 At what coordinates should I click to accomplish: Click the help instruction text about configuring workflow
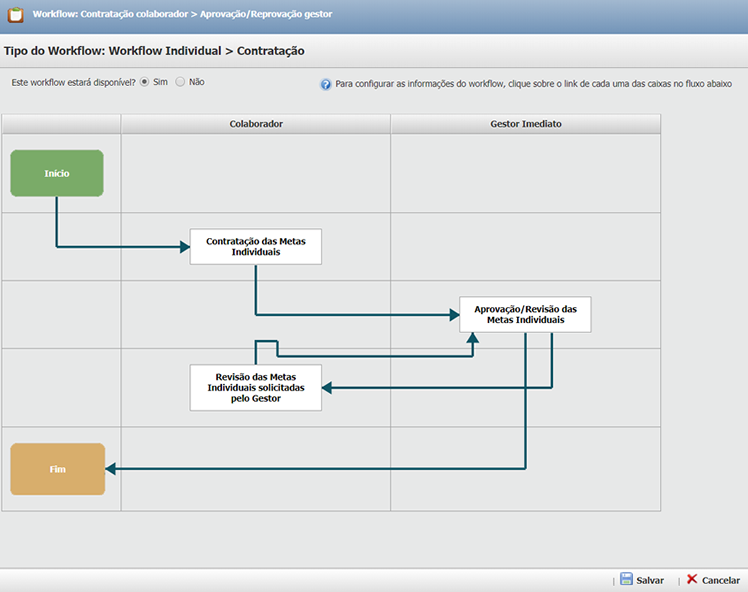(x=533, y=84)
